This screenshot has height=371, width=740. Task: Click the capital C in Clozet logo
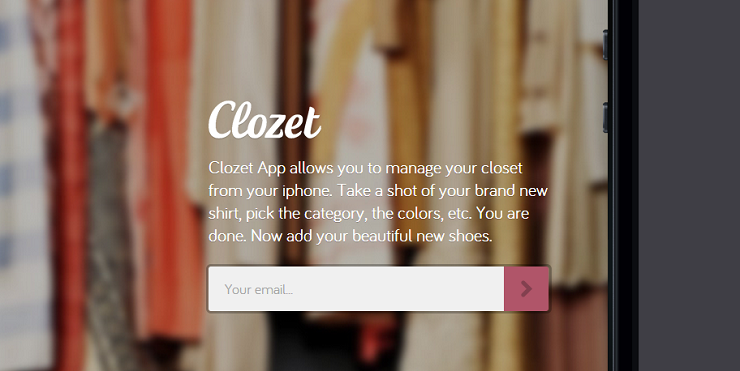pos(223,119)
